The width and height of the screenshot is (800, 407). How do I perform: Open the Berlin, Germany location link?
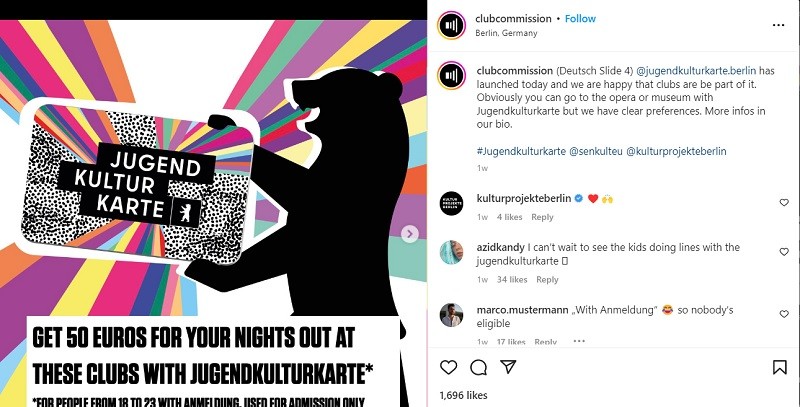(506, 33)
